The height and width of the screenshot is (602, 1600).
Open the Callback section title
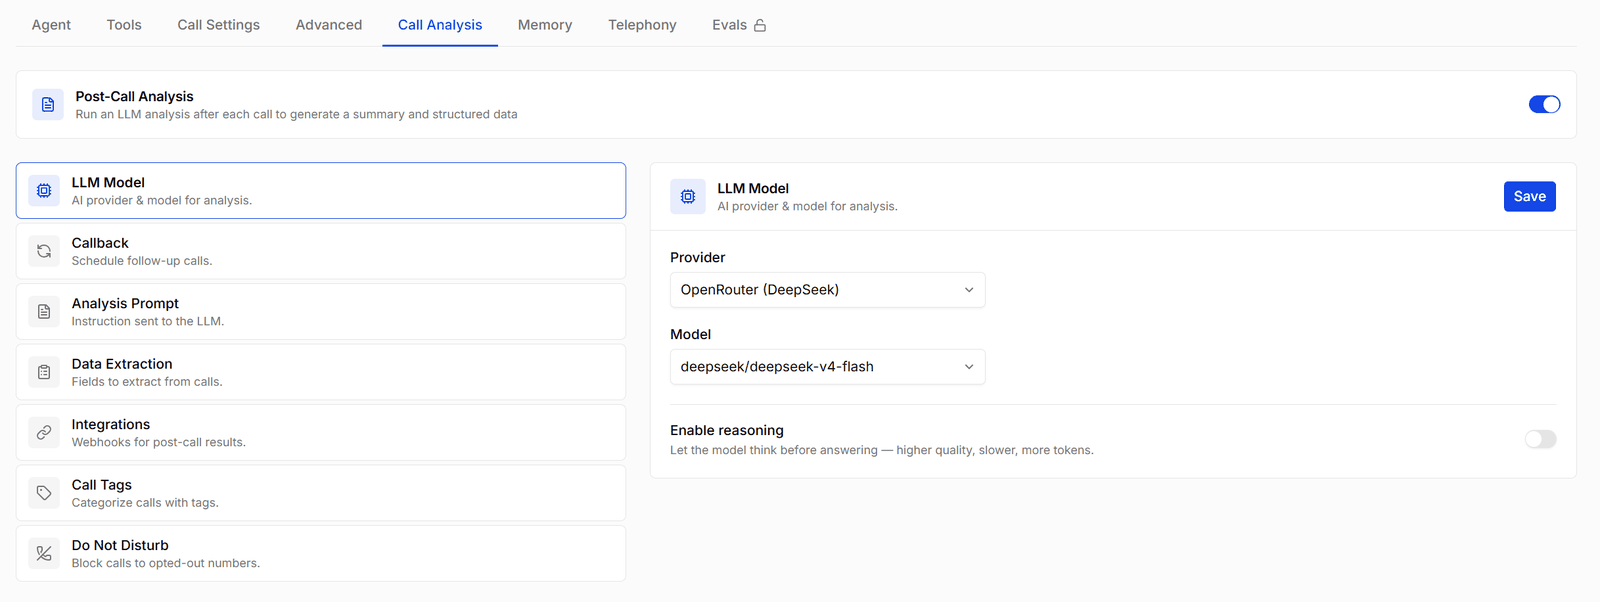pos(100,243)
